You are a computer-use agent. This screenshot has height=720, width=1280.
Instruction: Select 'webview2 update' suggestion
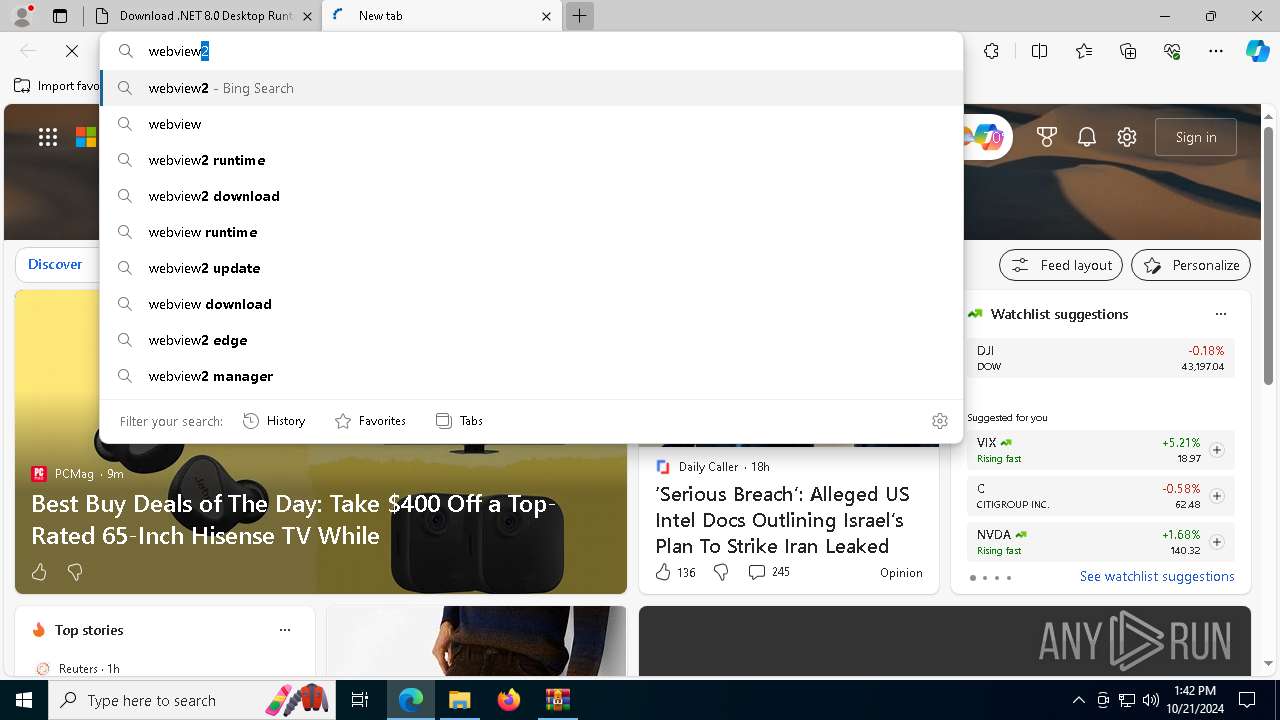click(531, 268)
